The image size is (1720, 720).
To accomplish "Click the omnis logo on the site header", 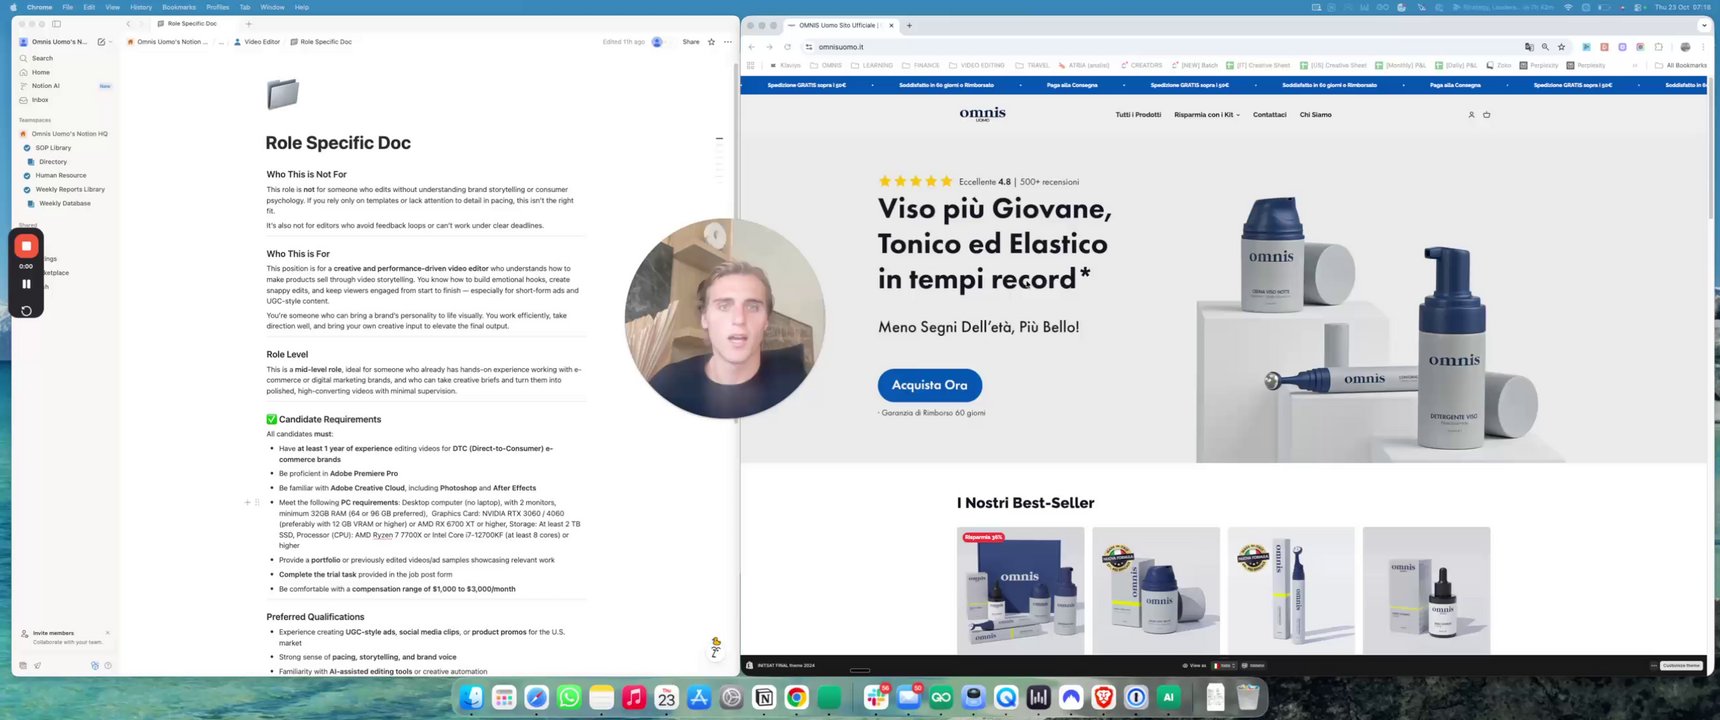I will point(982,114).
